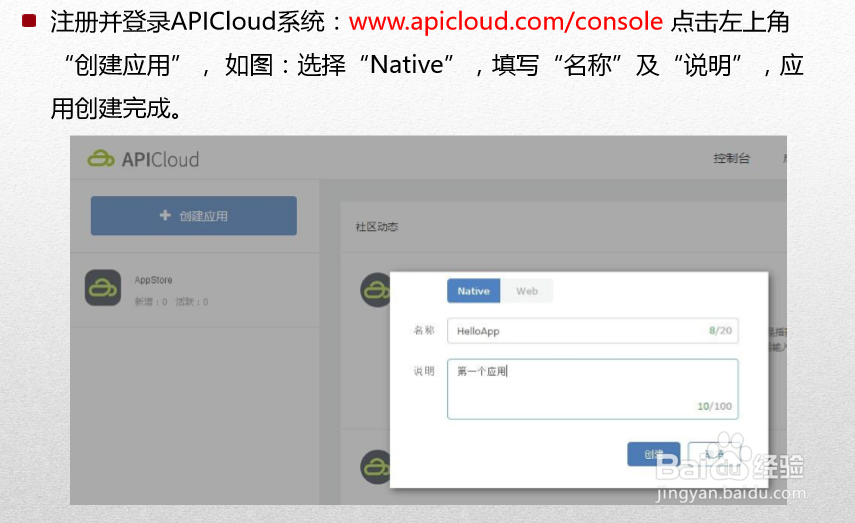
Task: Click the APICloud brand text in header
Action: coord(160,159)
